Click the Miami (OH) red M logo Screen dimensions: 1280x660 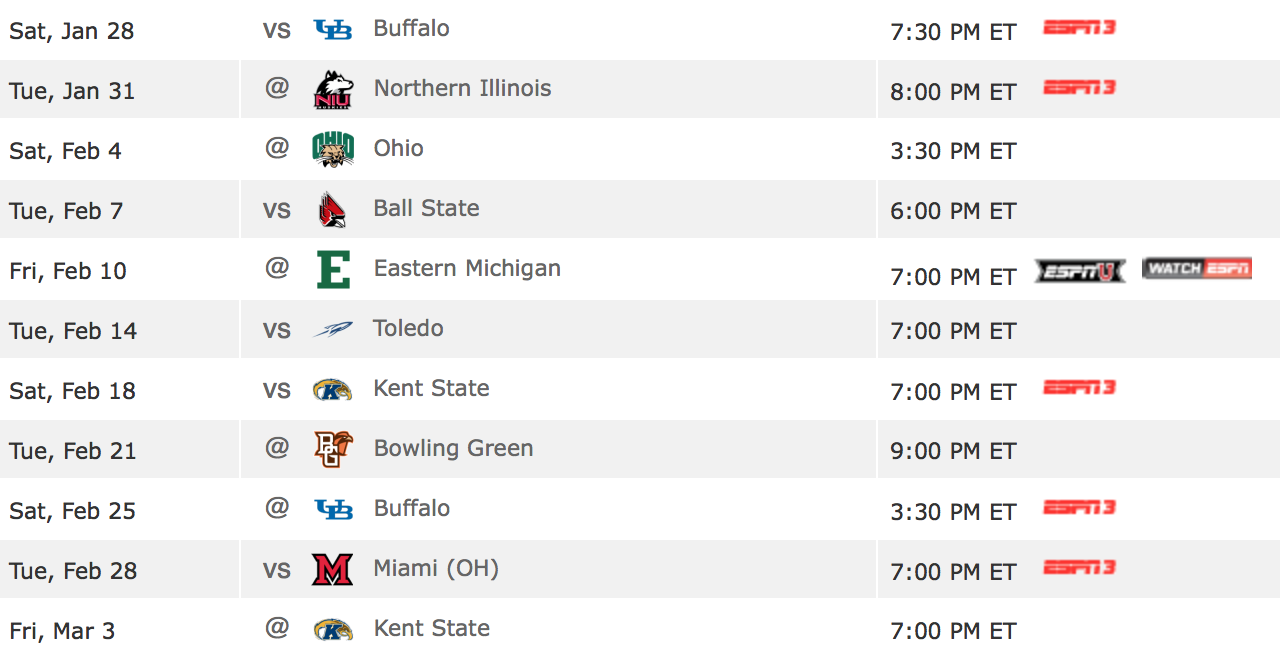pos(333,569)
